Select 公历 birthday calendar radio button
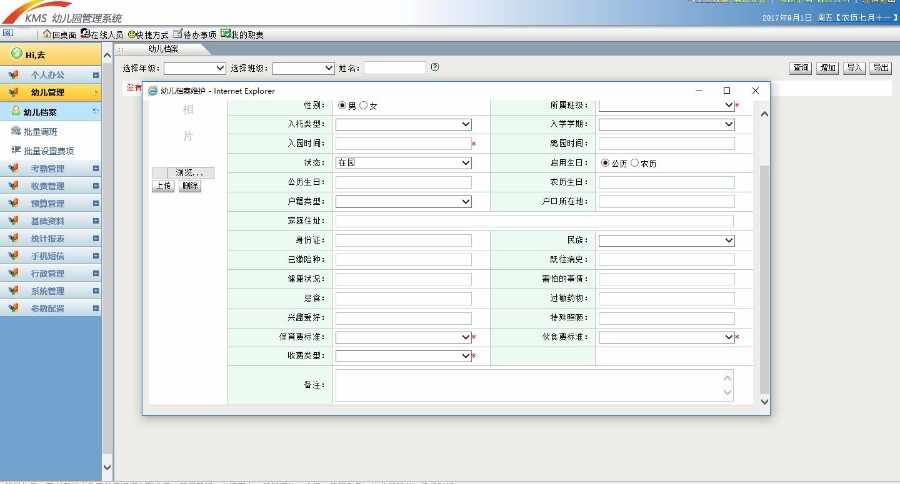 pyautogui.click(x=605, y=163)
